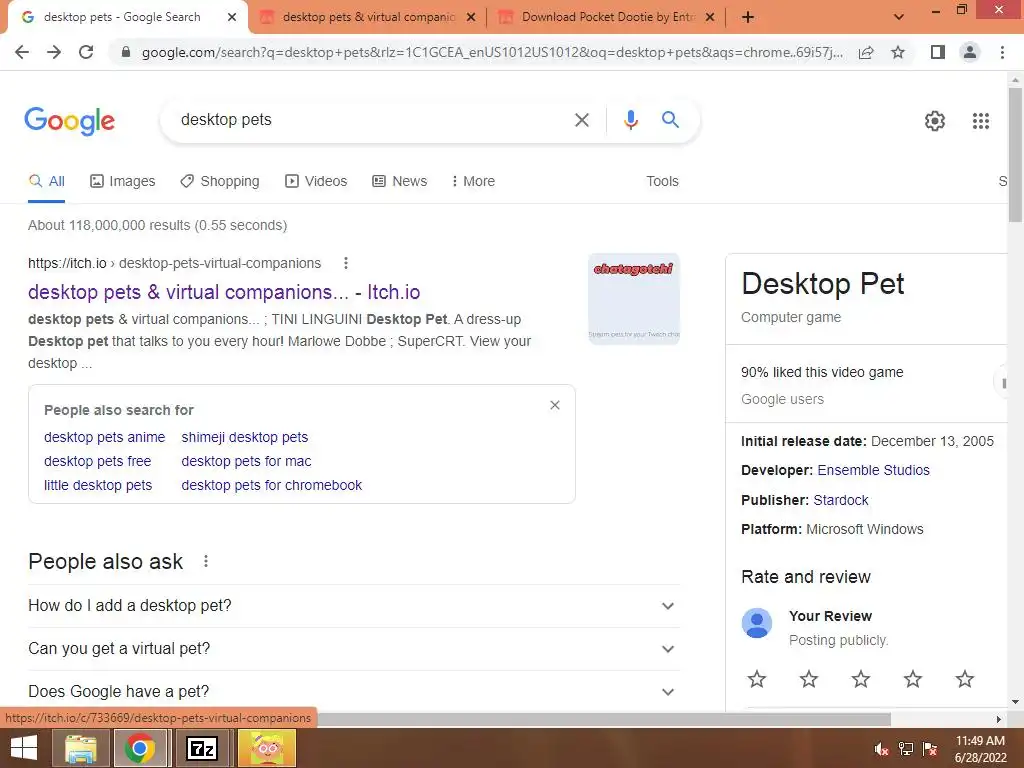1024x768 pixels.
Task: Open a new browser tab
Action: (748, 17)
